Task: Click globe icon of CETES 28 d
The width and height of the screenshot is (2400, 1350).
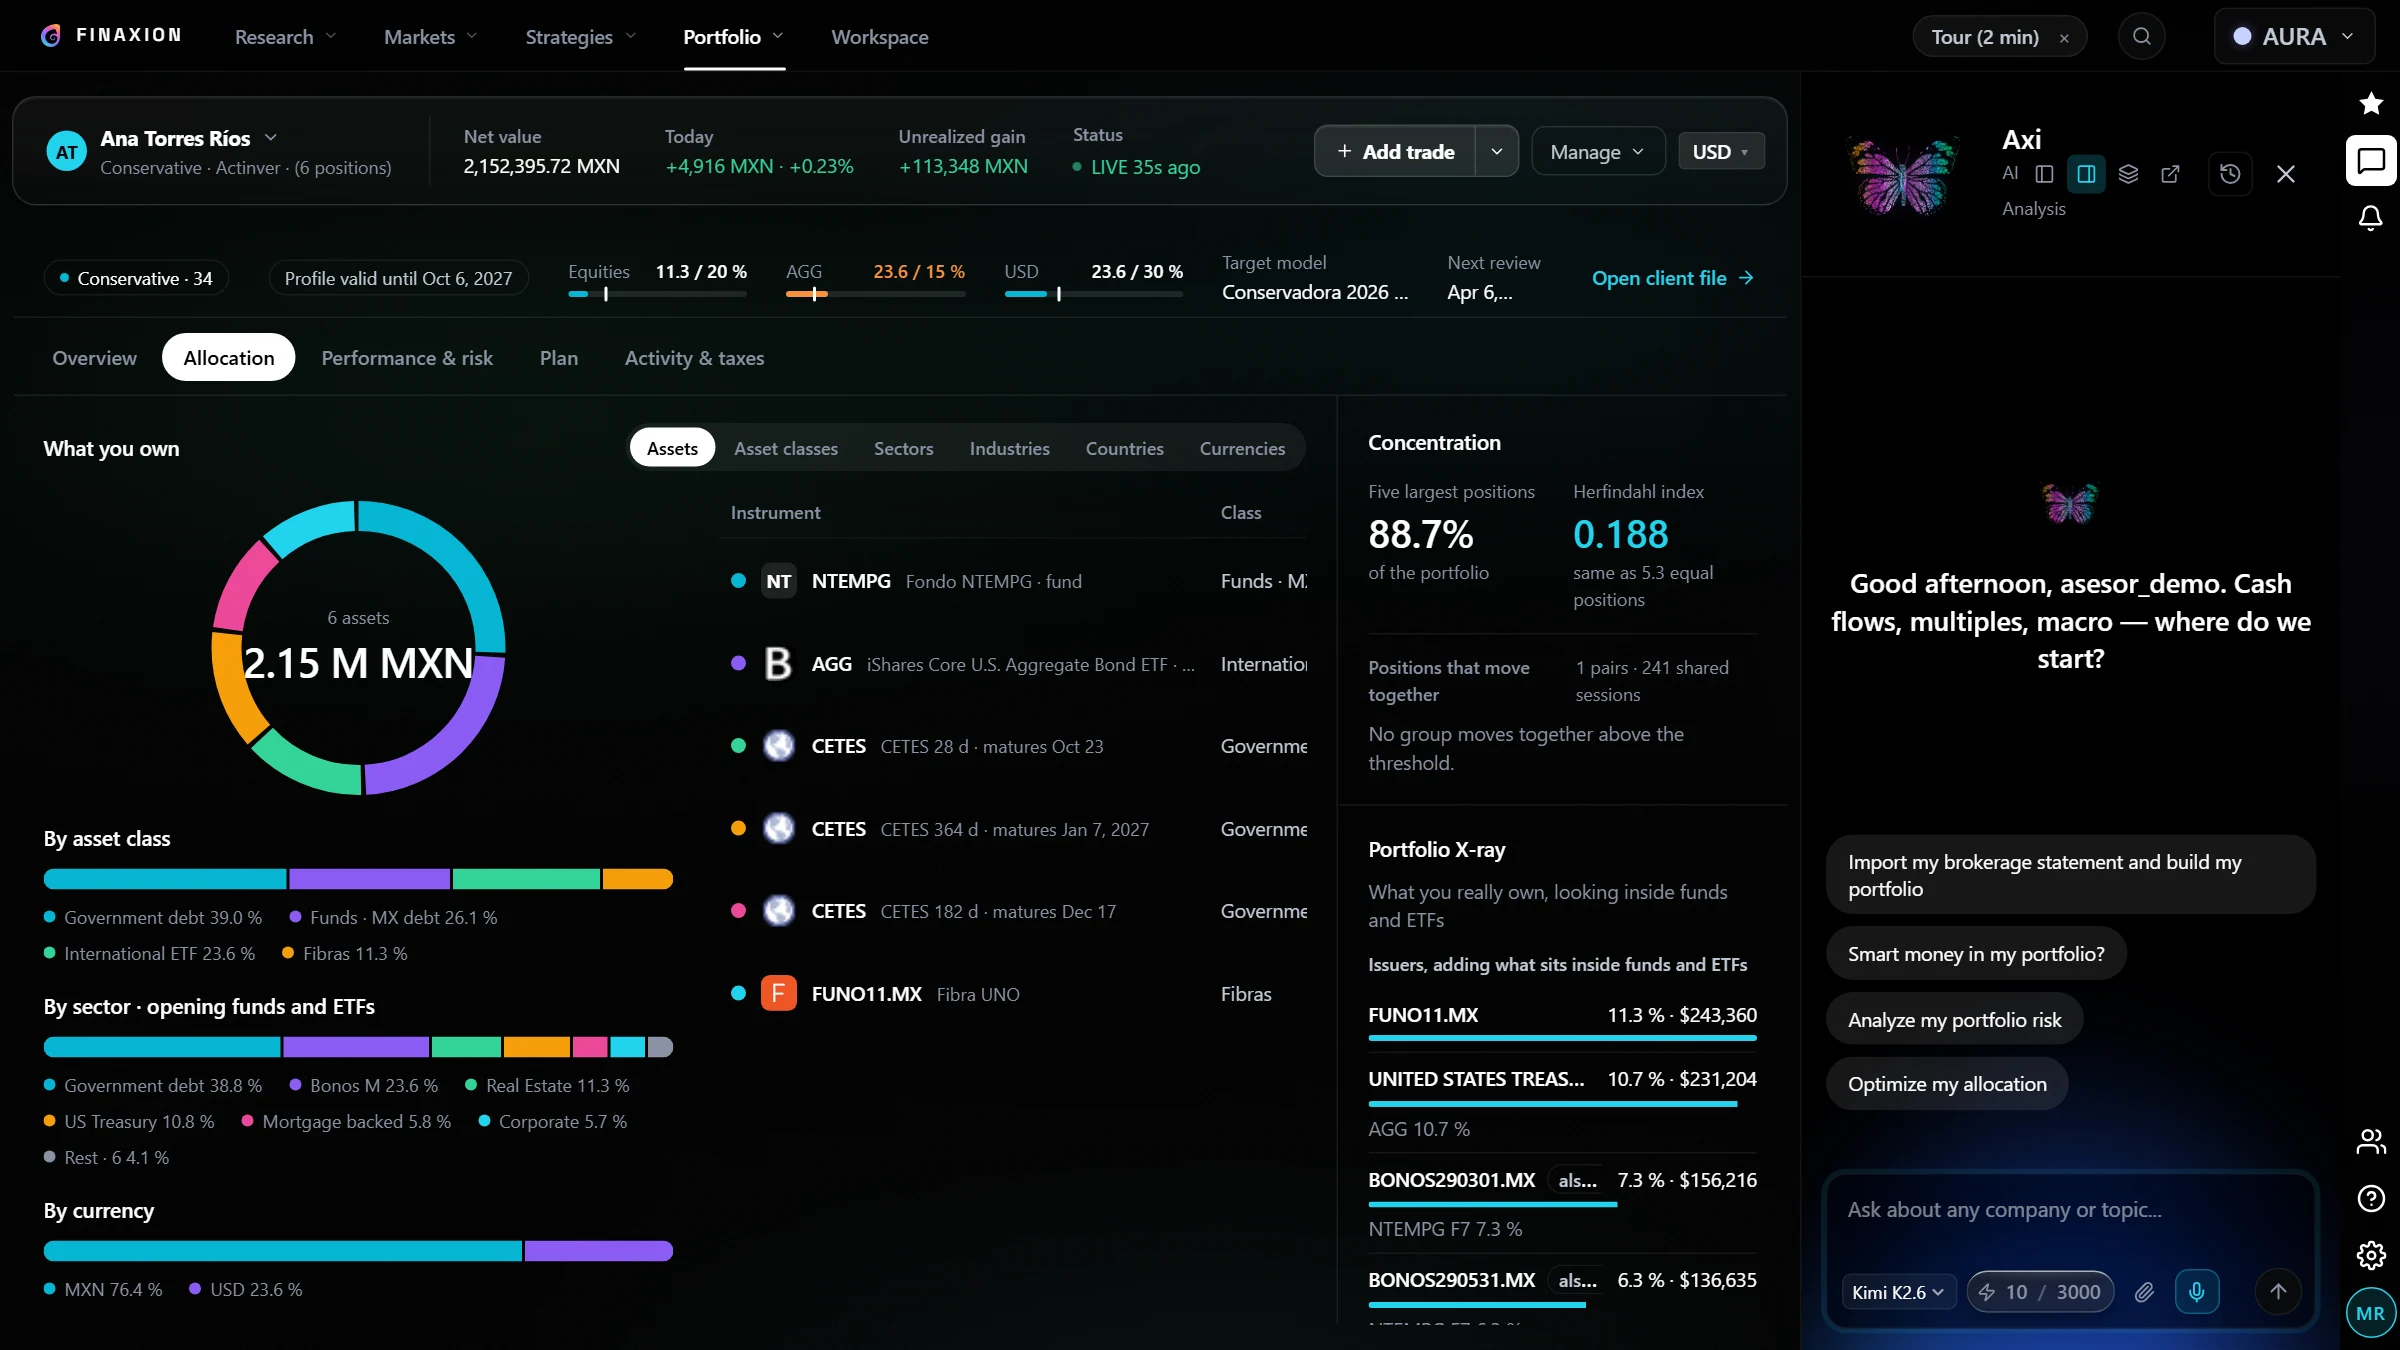Action: 778,746
